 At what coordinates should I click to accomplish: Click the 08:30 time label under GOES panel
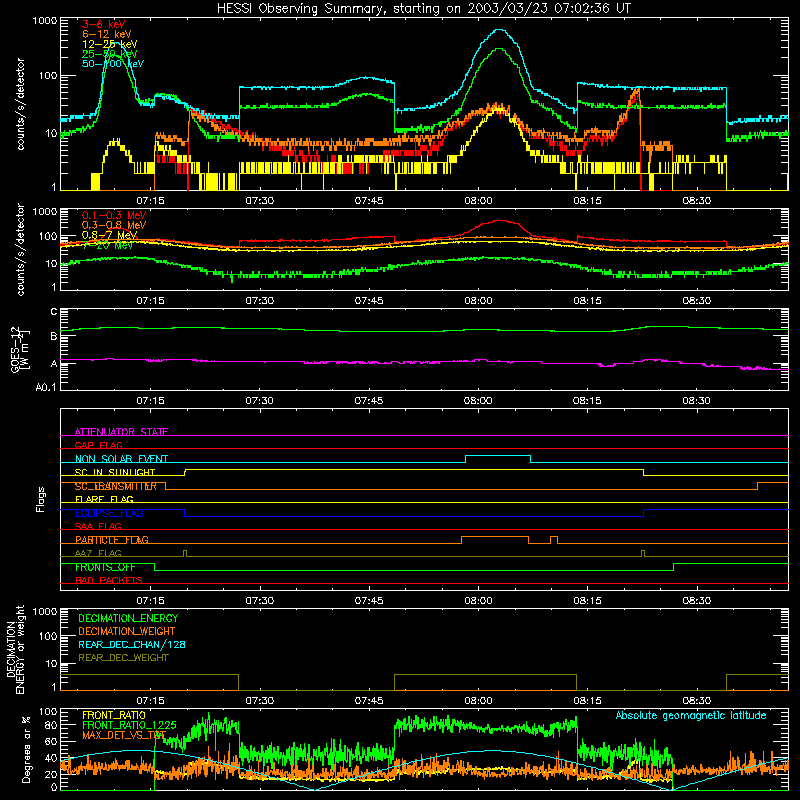(696, 401)
